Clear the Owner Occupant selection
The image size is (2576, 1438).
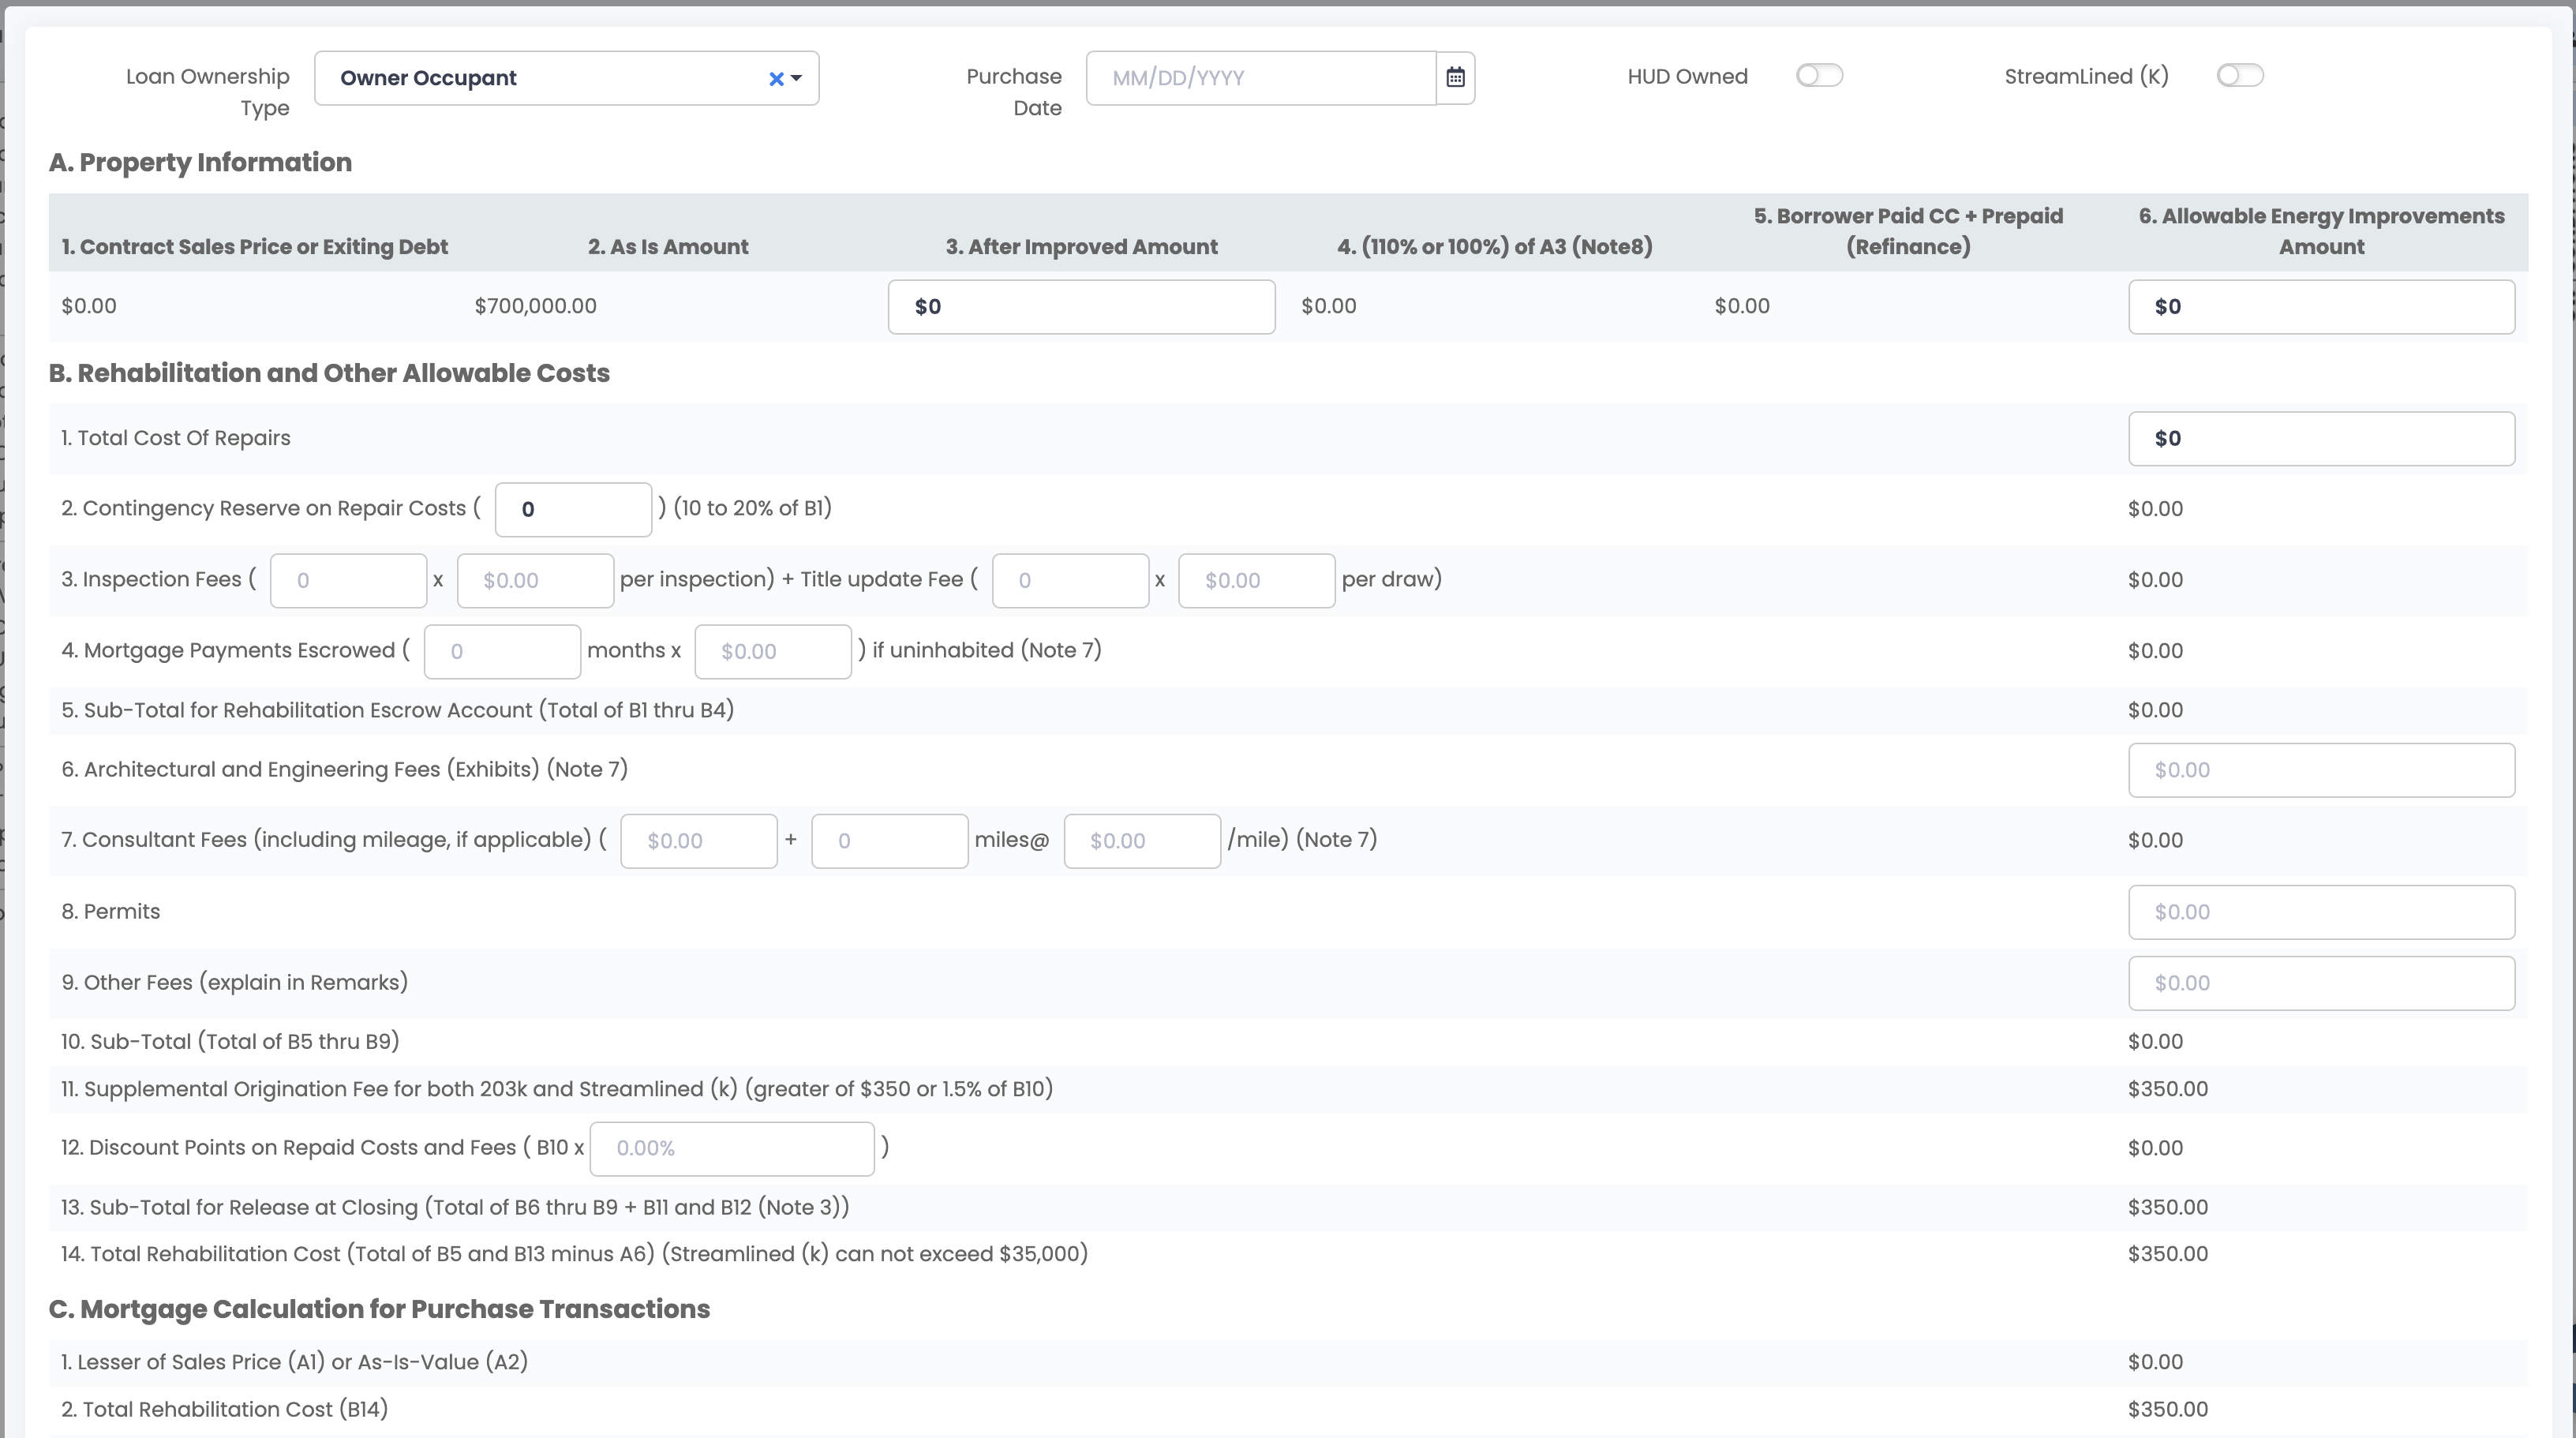click(x=775, y=78)
